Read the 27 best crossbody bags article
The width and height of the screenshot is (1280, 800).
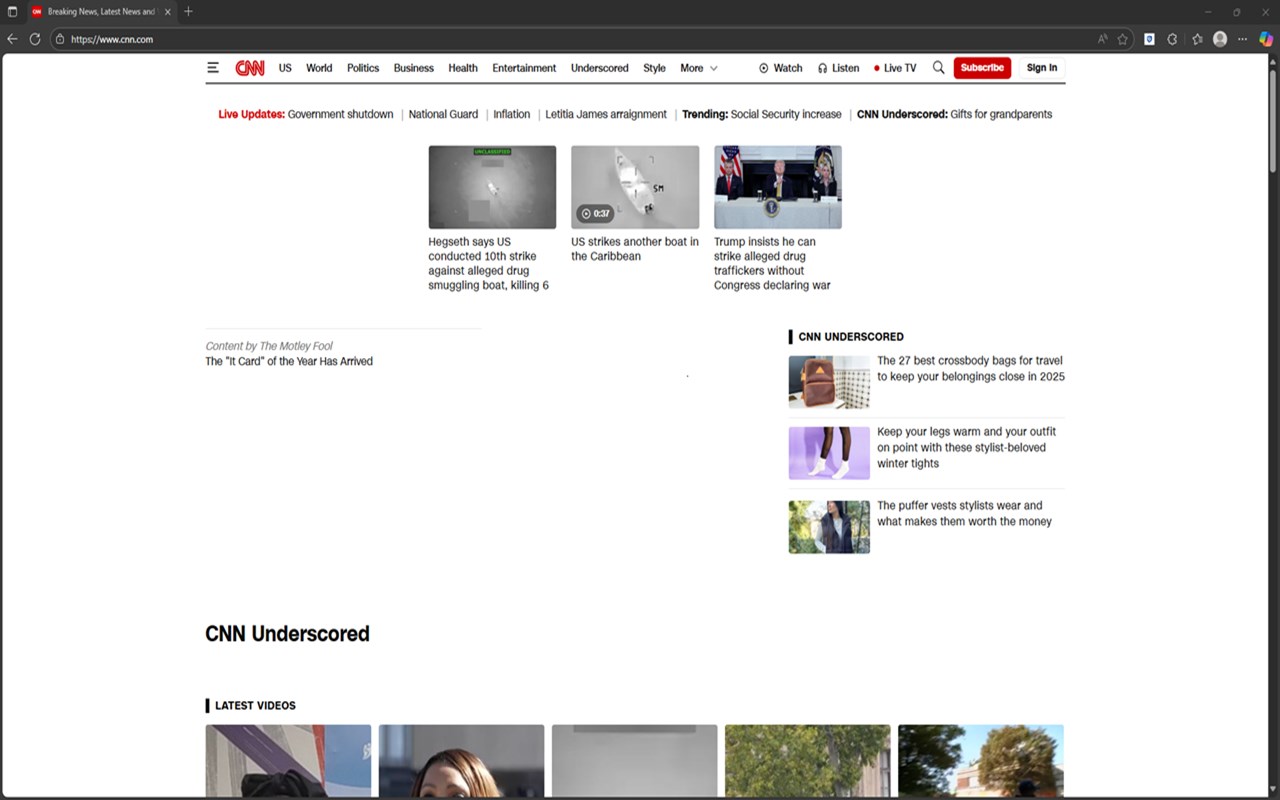(971, 369)
